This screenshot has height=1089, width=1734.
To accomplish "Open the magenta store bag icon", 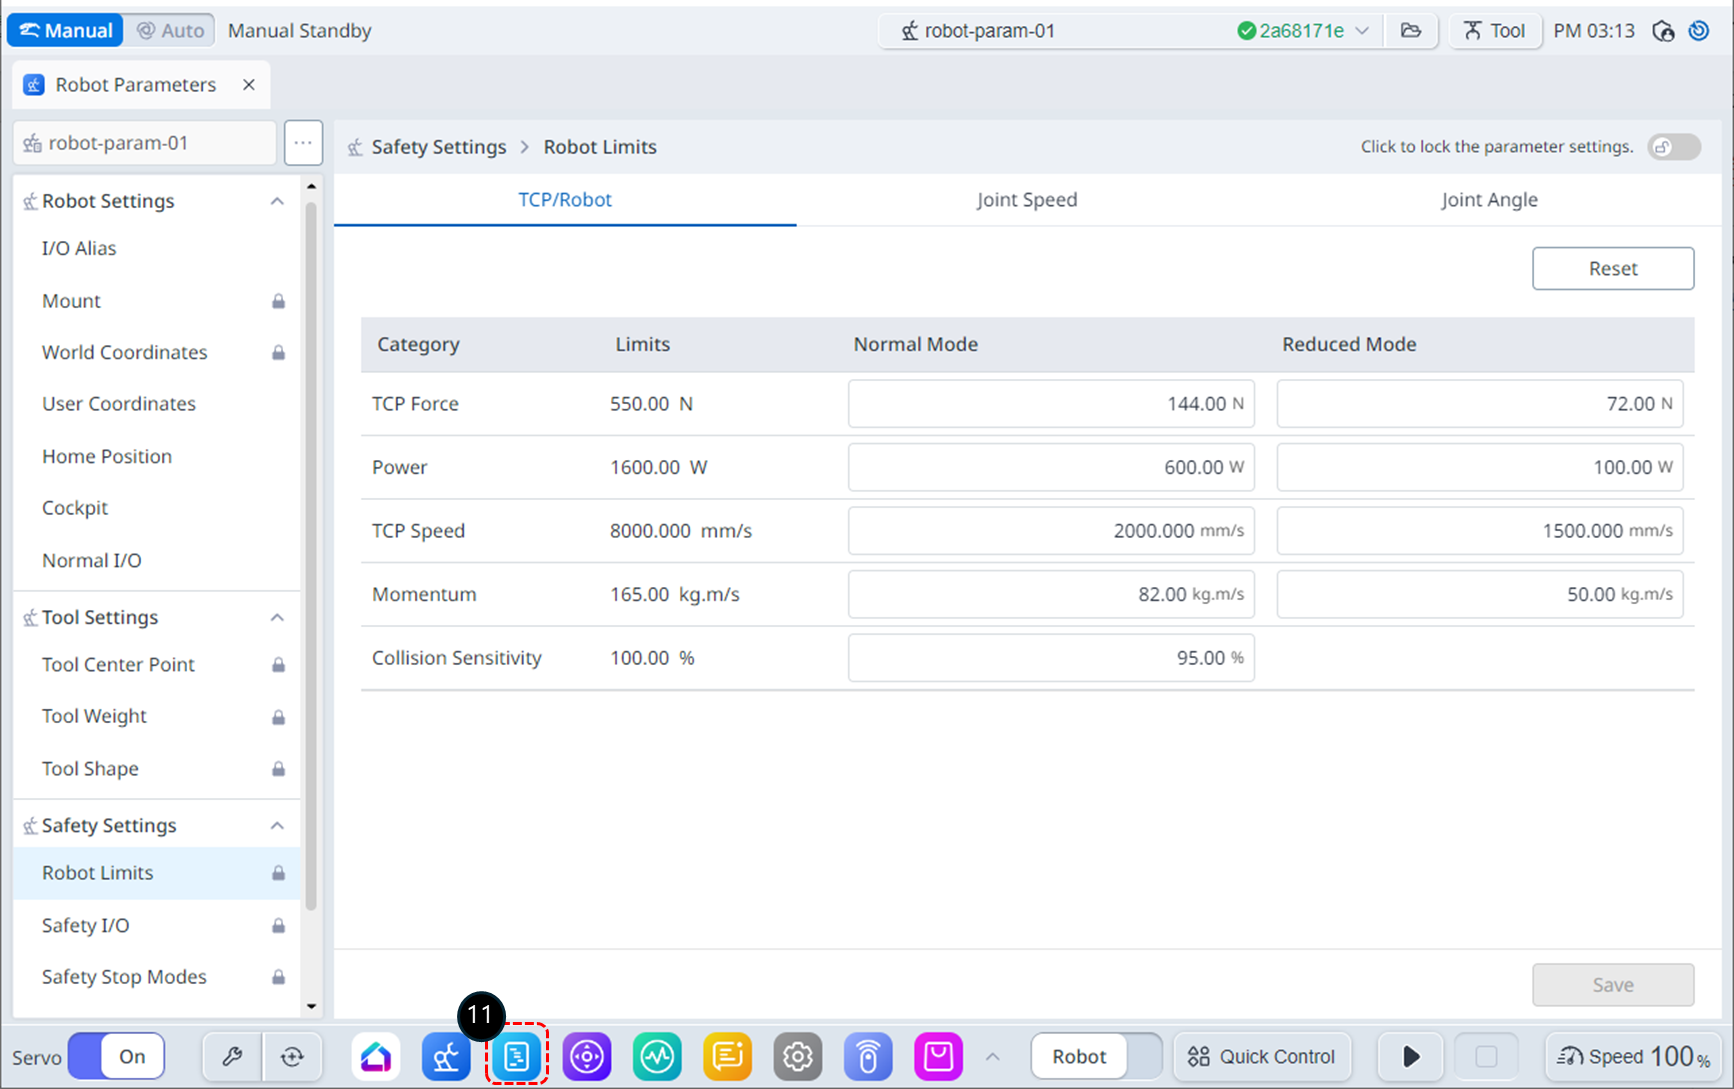I will coord(938,1056).
